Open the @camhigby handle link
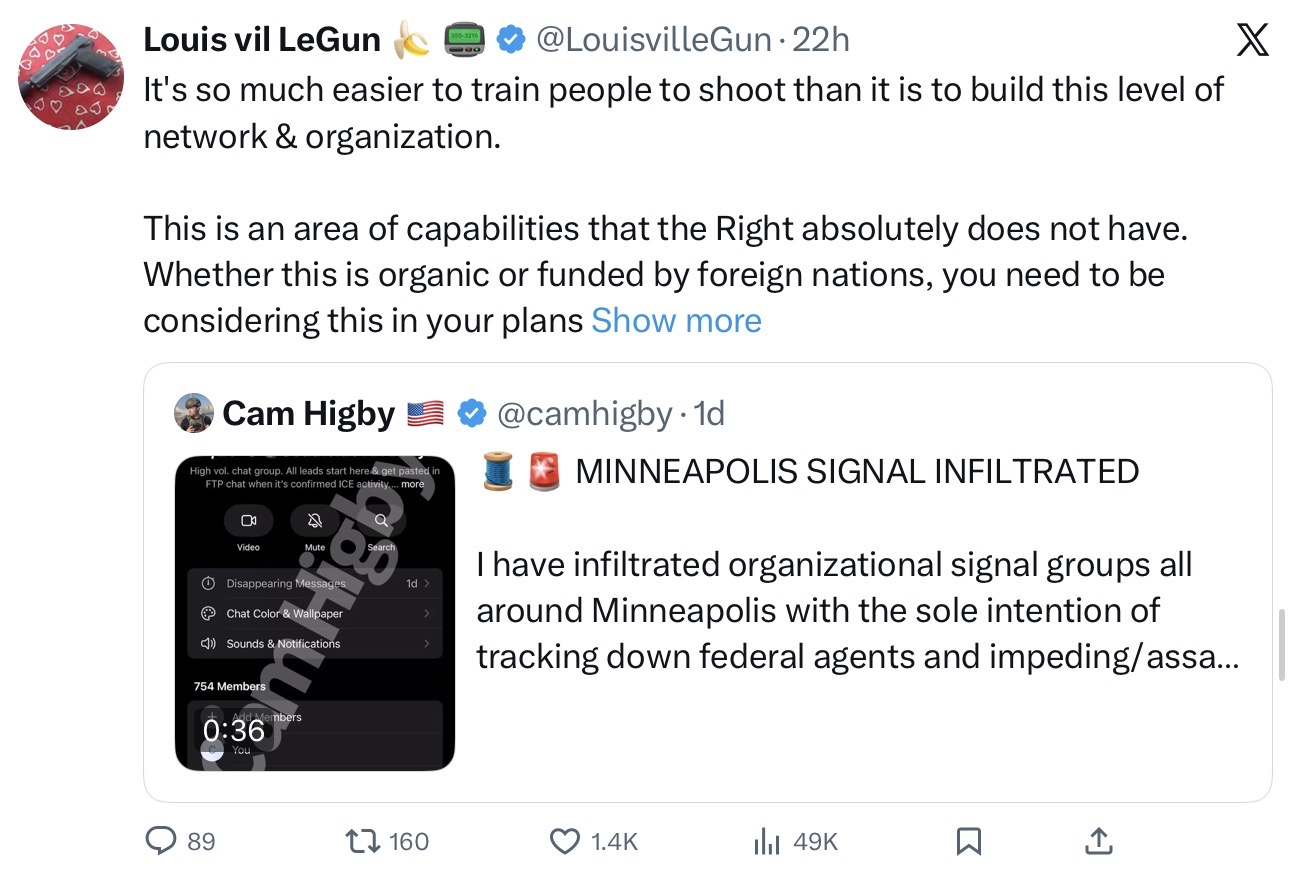Viewport: 1291px width, 886px height. [583, 413]
